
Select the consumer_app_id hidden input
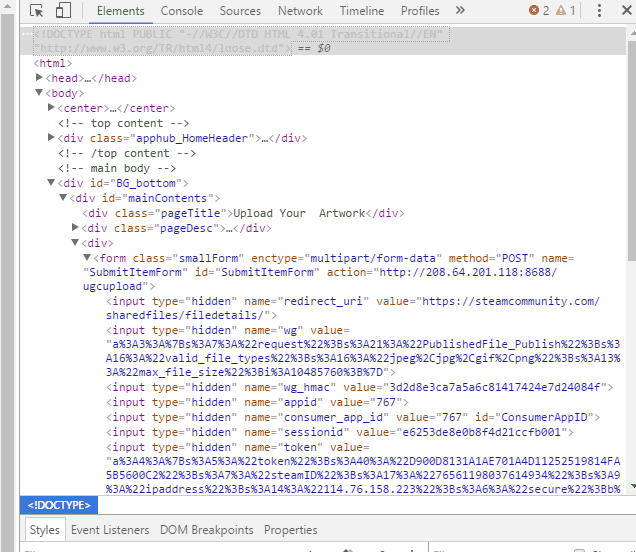[x=353, y=417]
